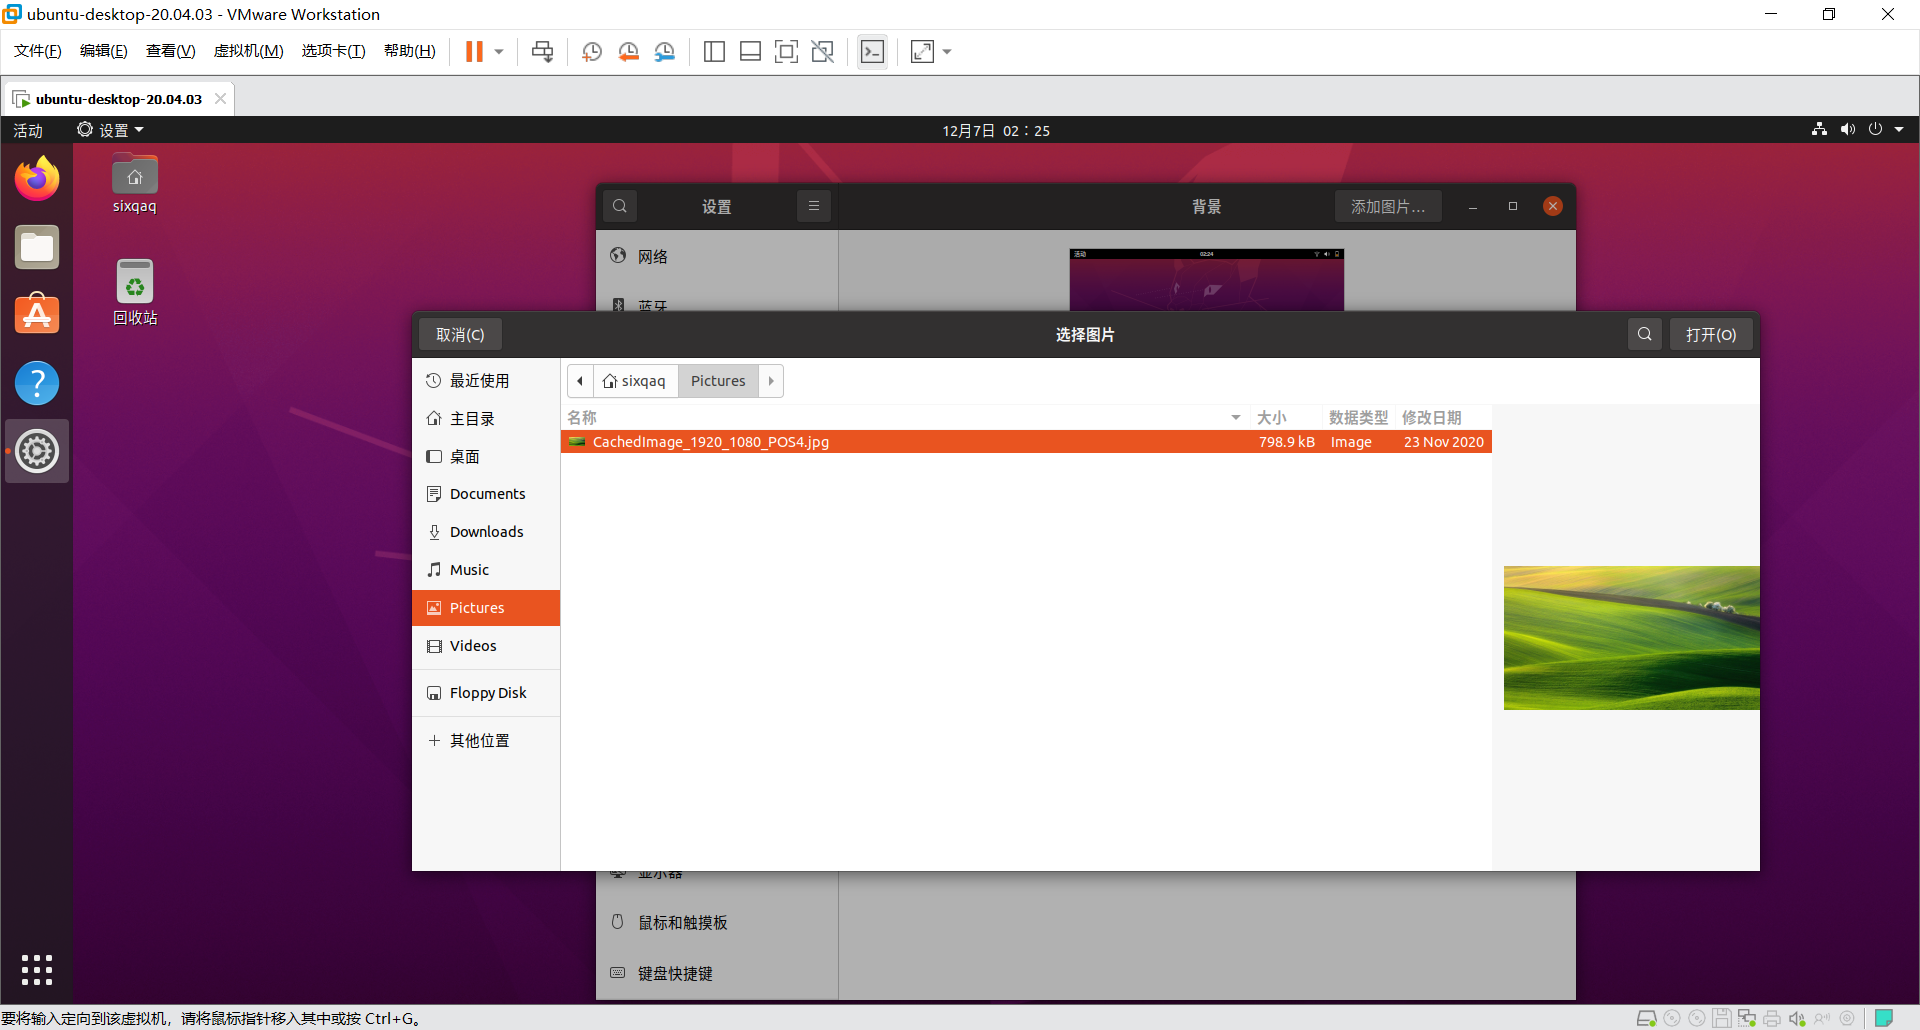Toggle the thumbnail bar visibility

[x=750, y=51]
